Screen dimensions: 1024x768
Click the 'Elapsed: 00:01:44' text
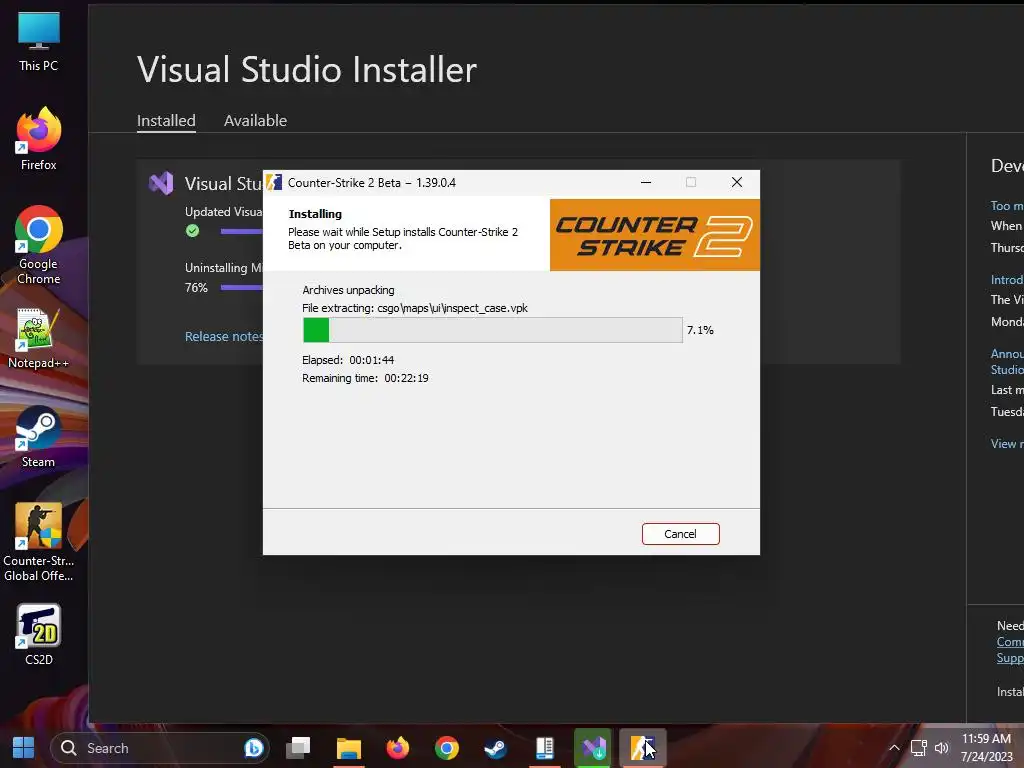[x=348, y=360]
